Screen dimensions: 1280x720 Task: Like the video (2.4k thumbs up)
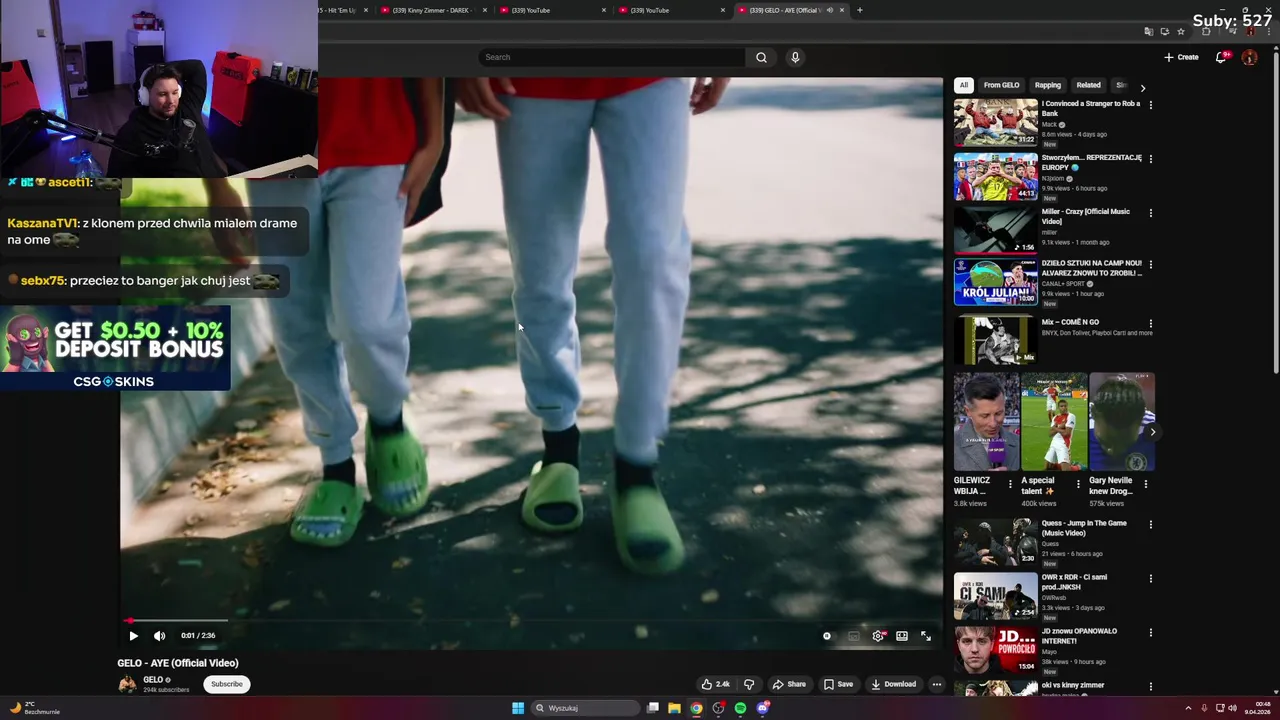[x=715, y=684]
